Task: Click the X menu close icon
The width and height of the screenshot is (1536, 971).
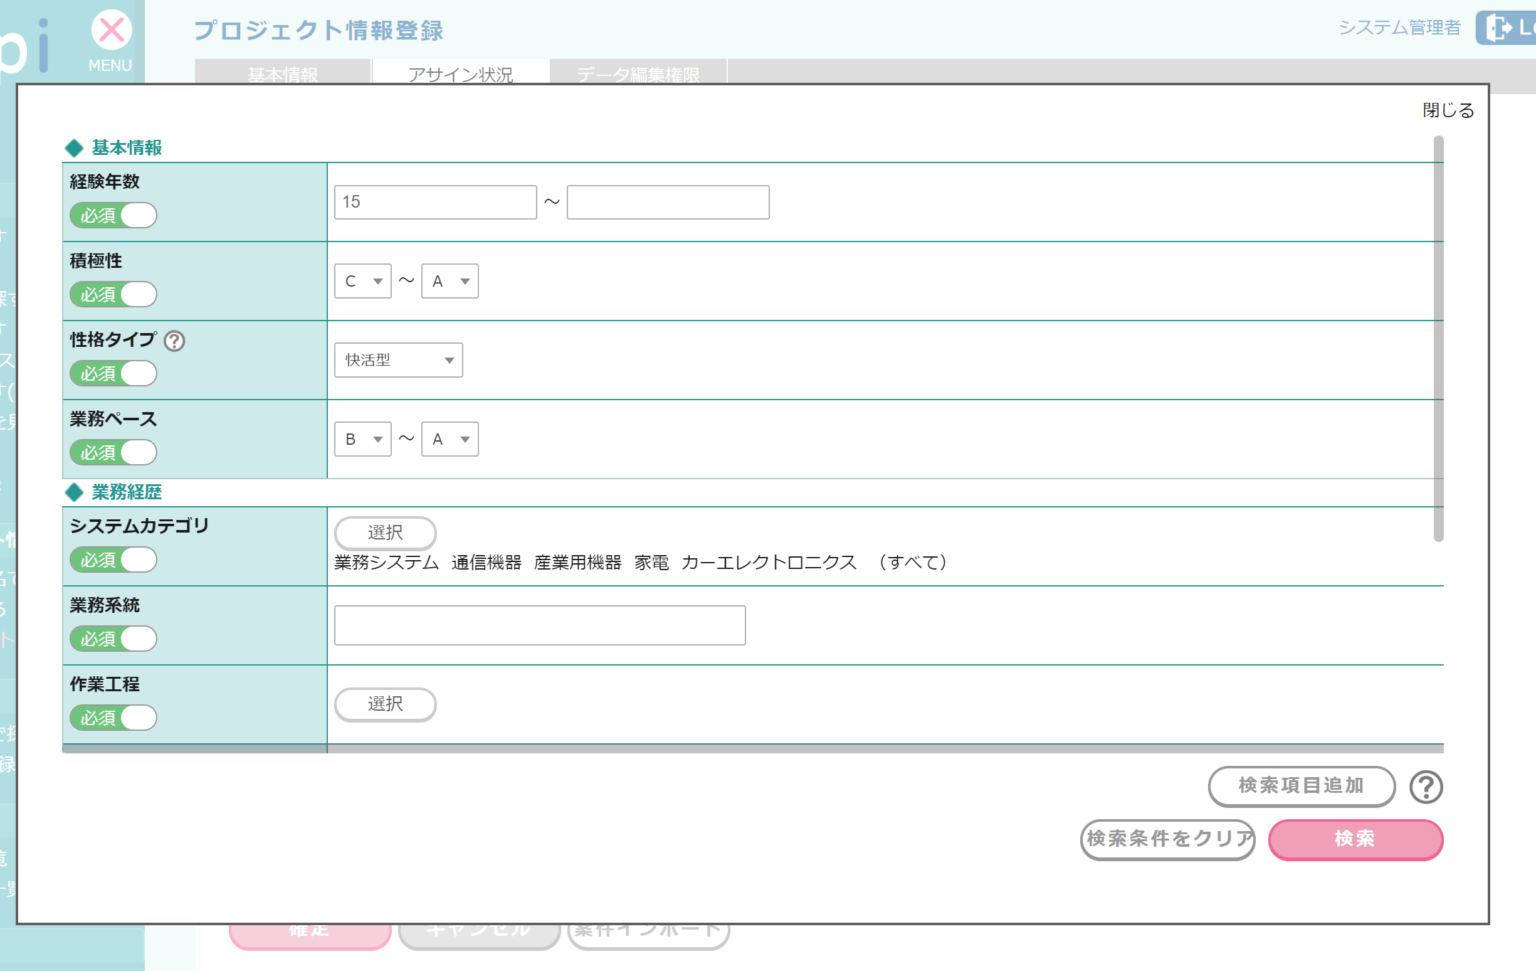Action: (x=111, y=30)
